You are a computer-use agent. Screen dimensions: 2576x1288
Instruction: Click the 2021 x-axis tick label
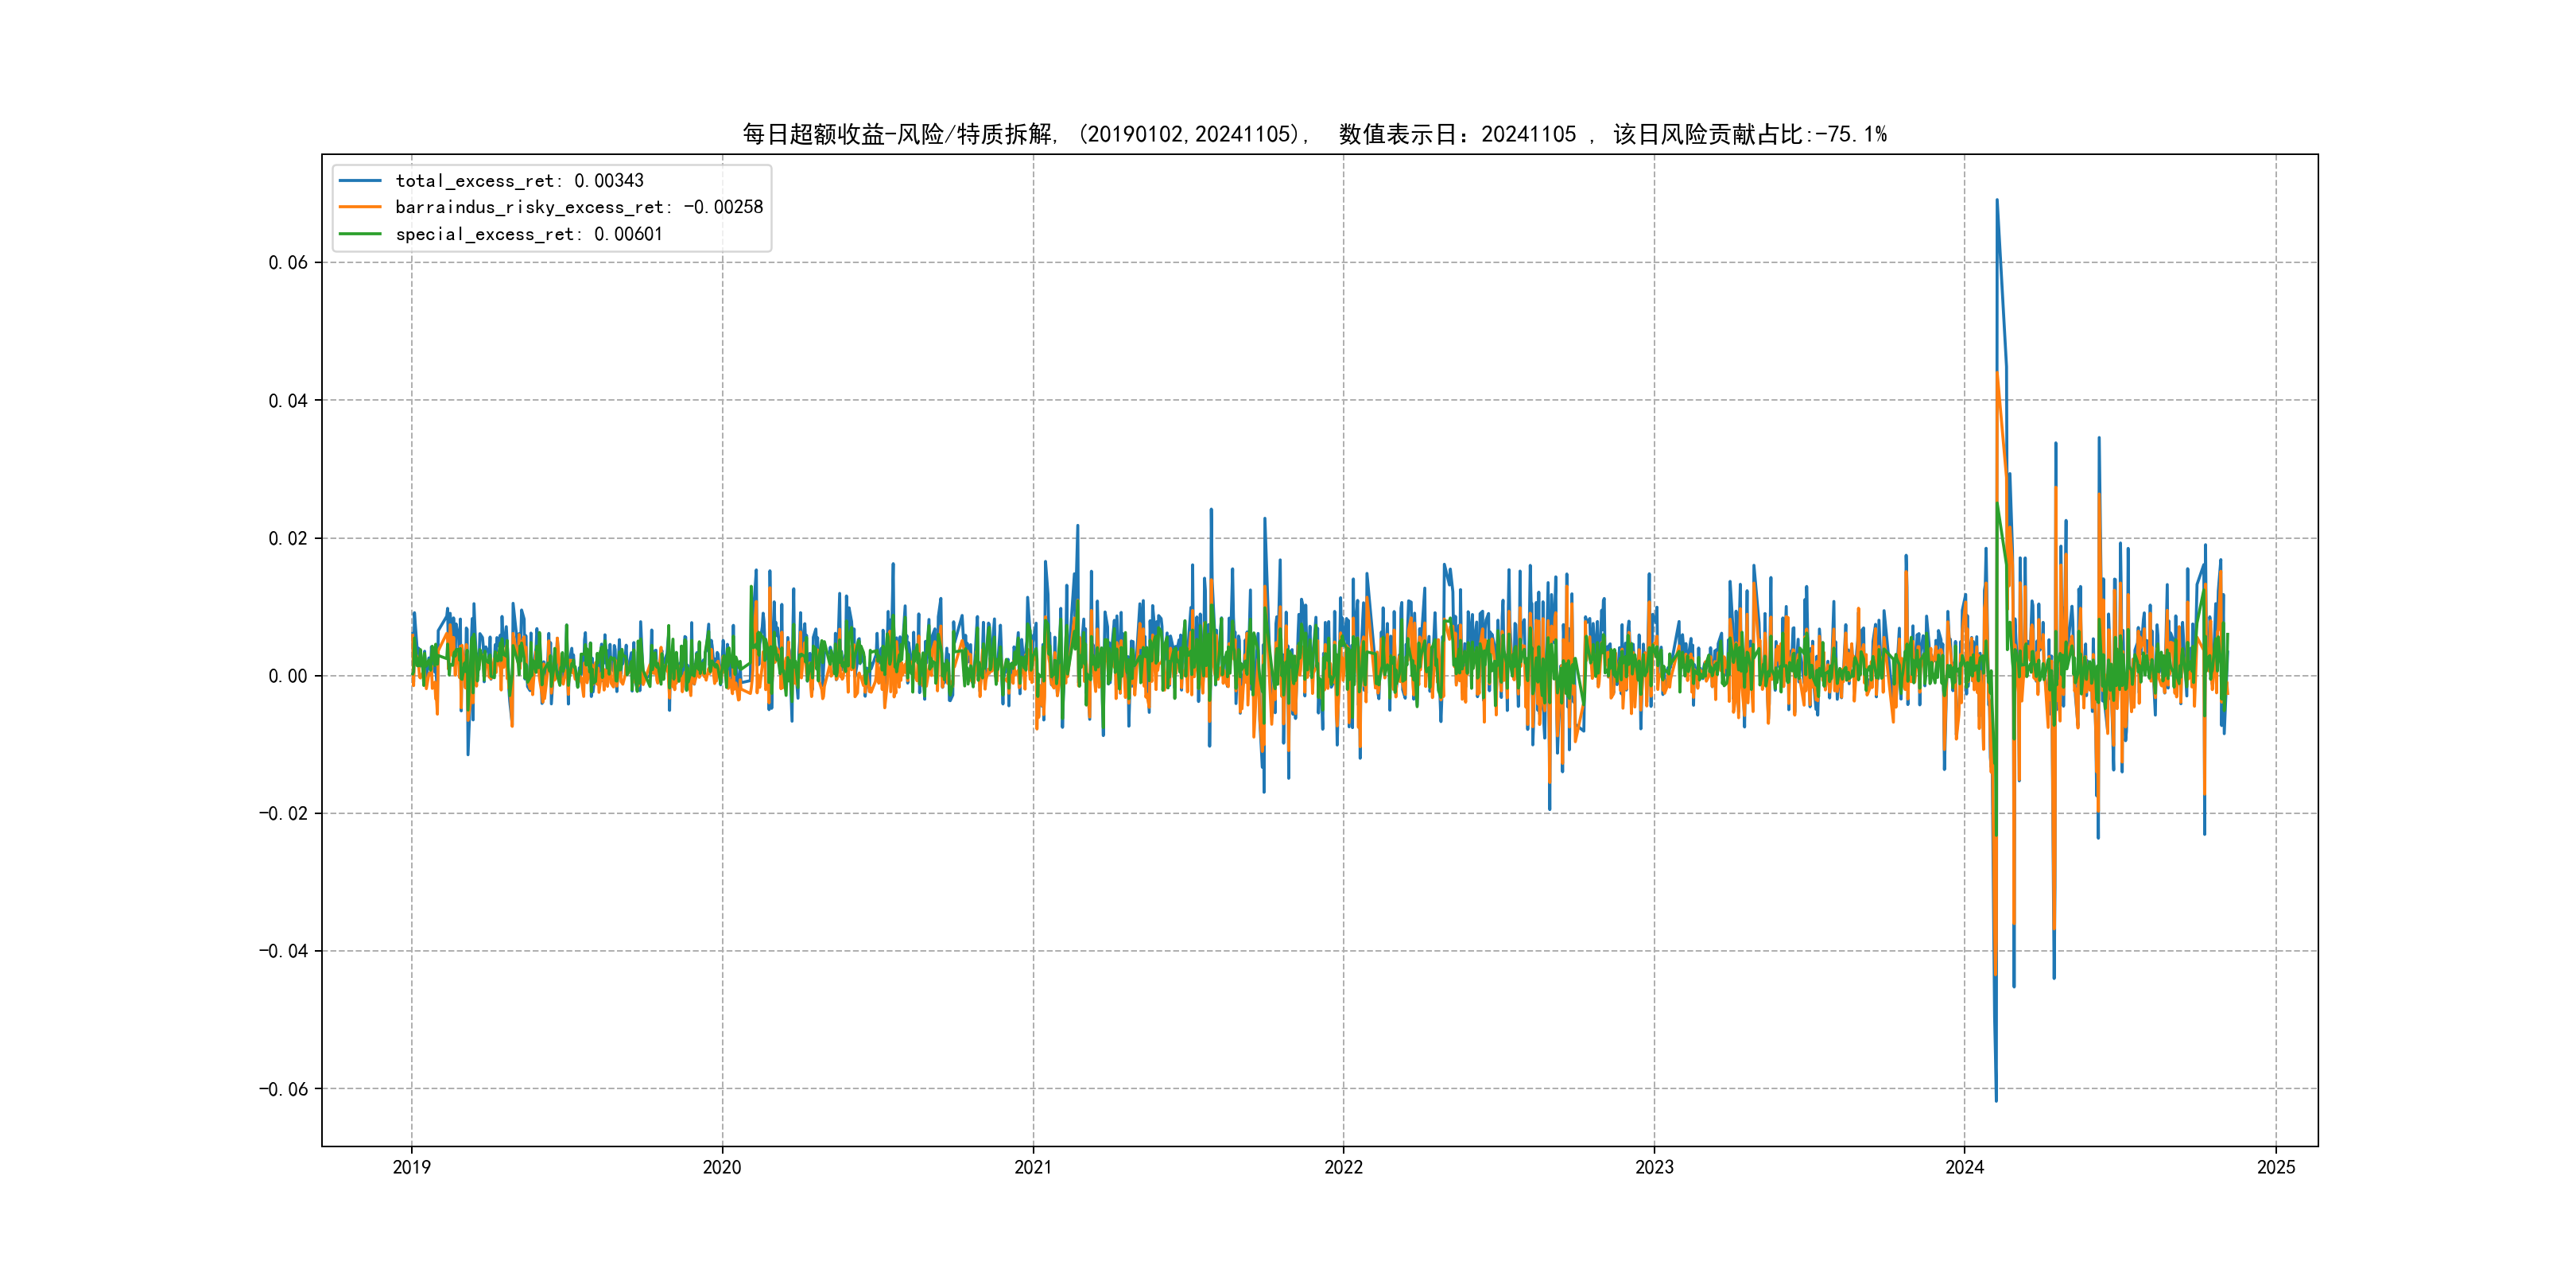coord(1033,1167)
